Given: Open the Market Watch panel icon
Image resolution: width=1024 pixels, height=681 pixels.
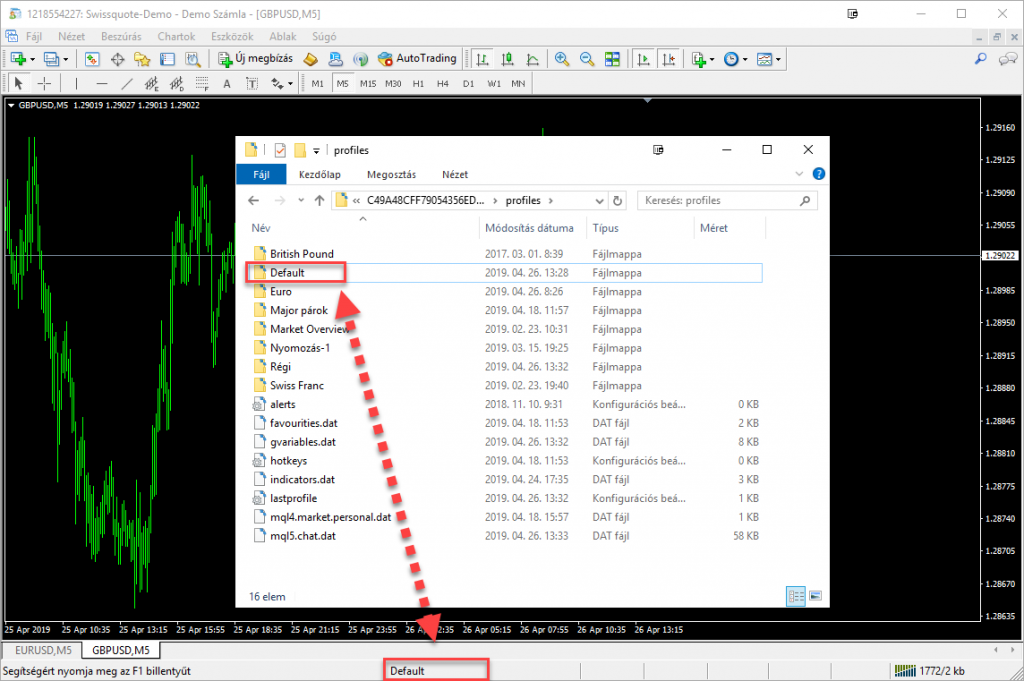Looking at the screenshot, I should [x=92, y=59].
